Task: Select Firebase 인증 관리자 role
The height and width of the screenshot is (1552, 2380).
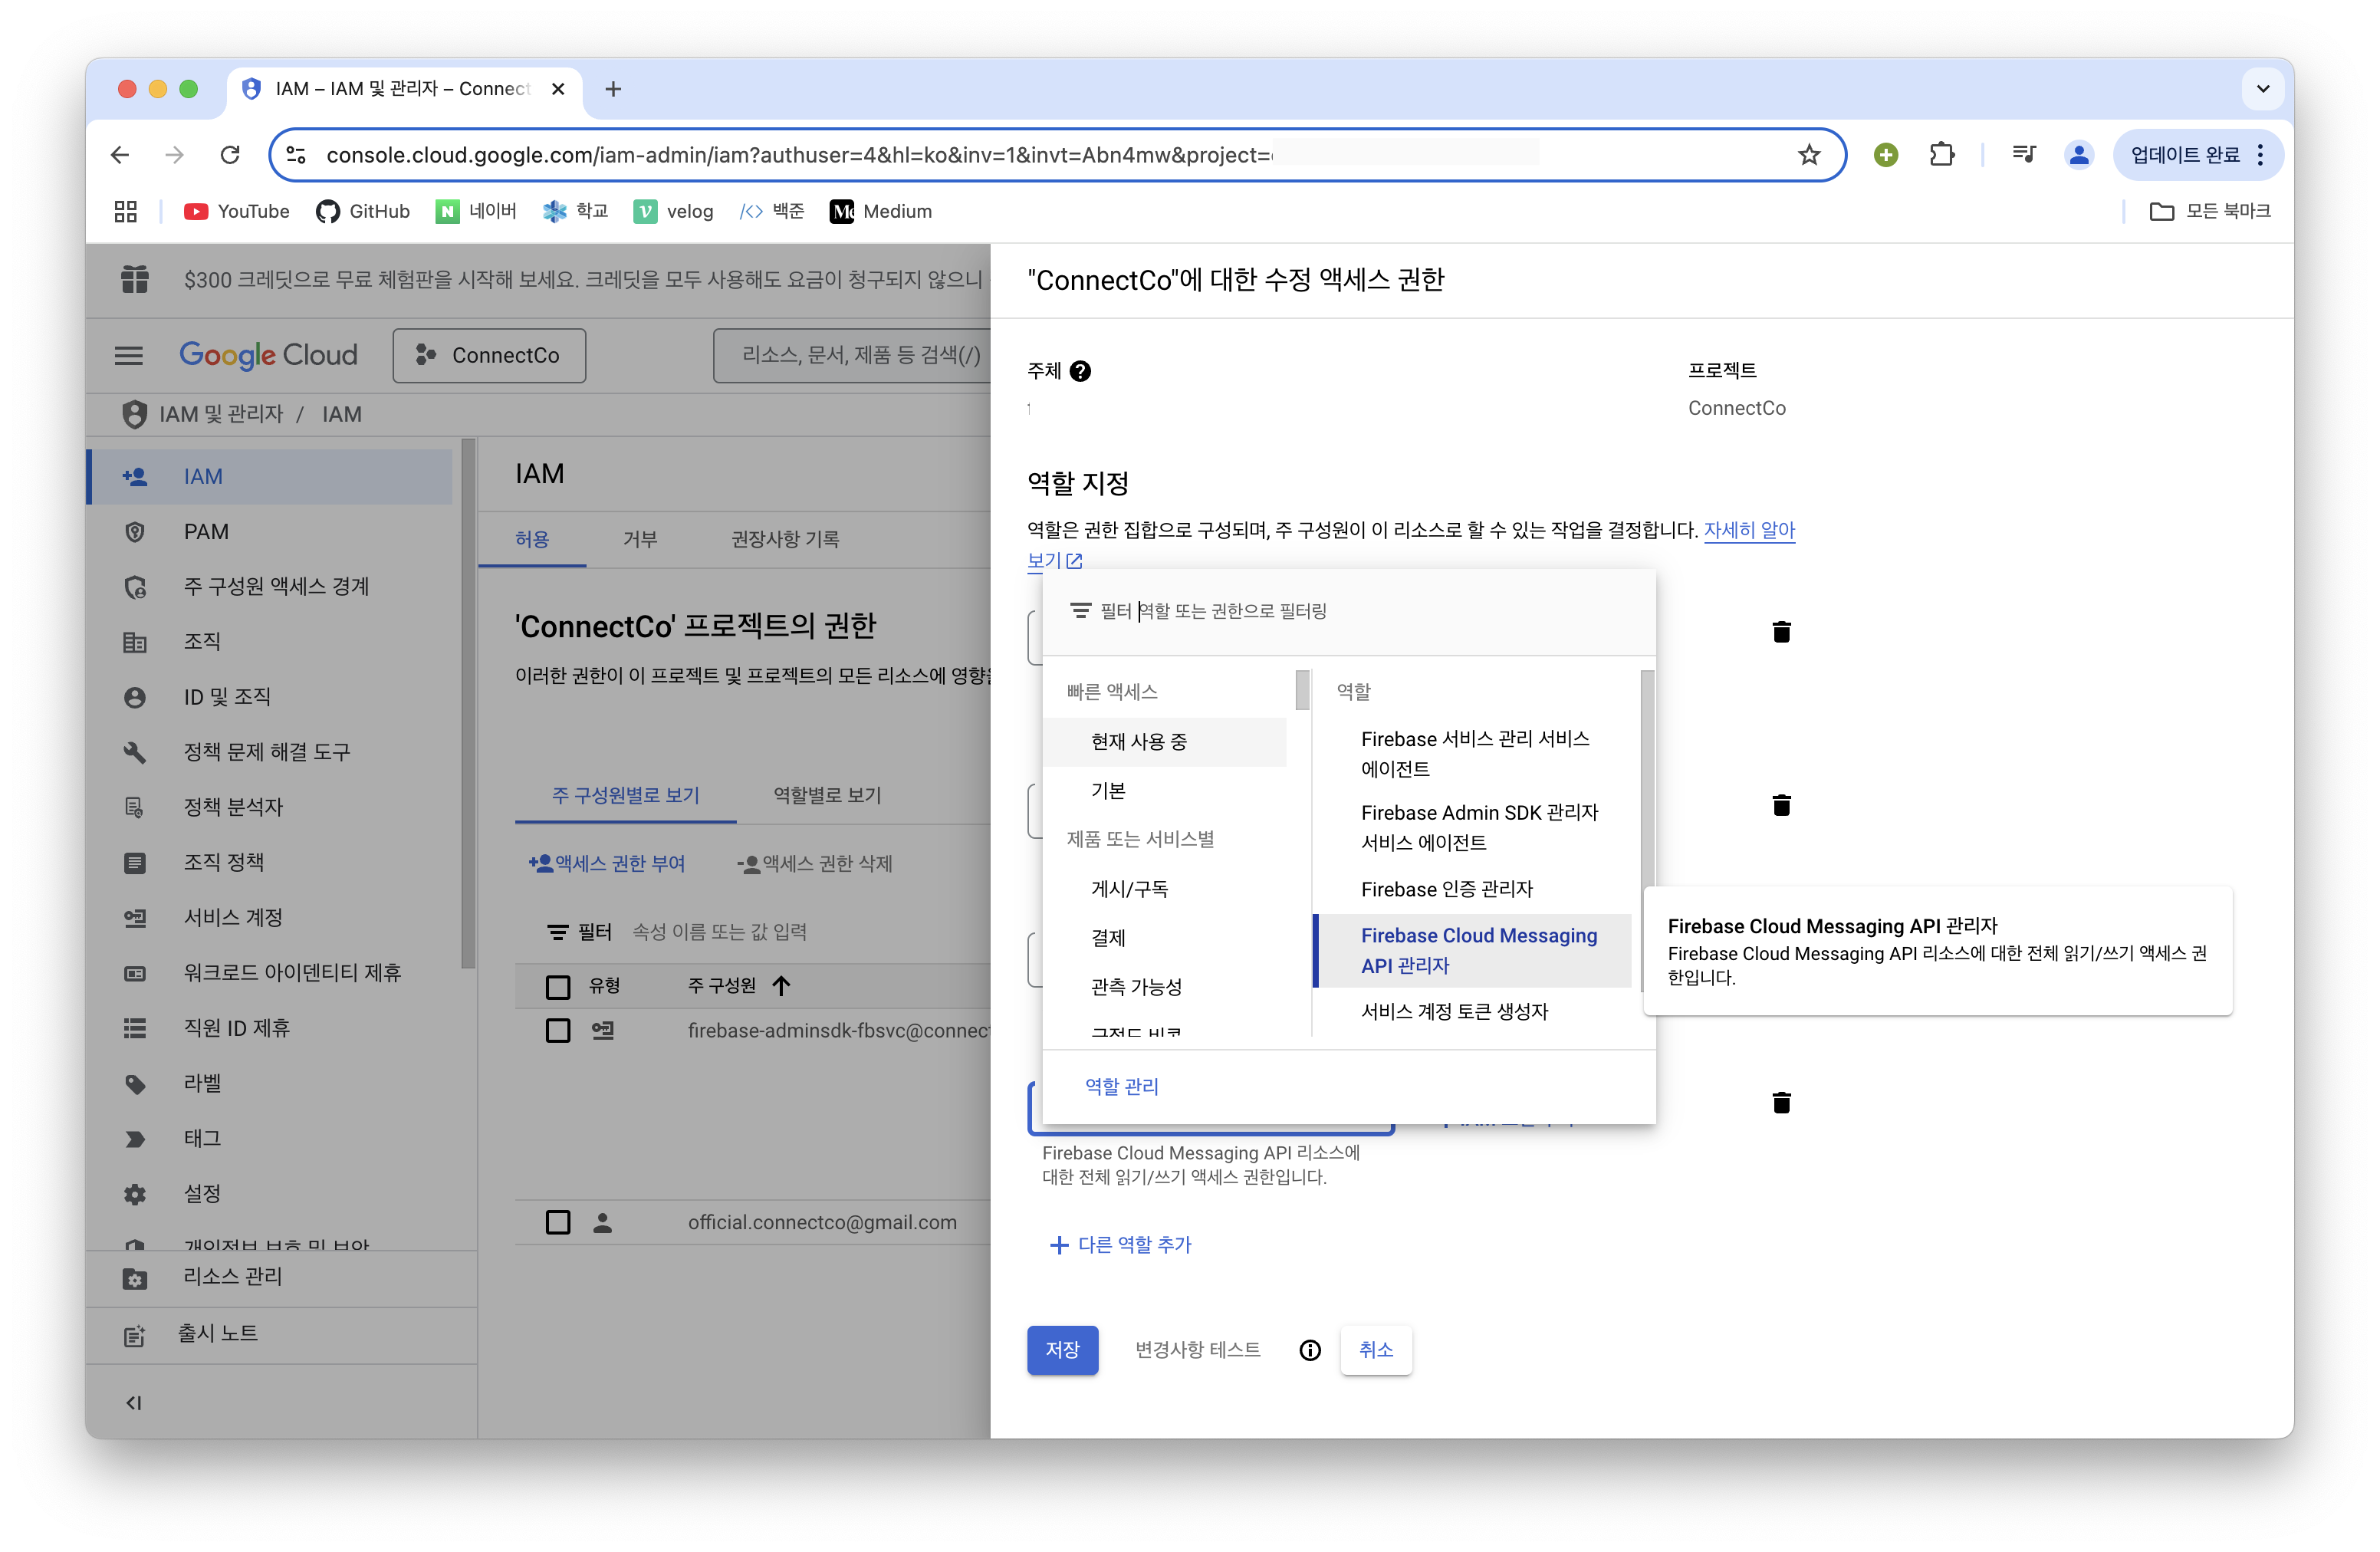Action: point(1446,889)
